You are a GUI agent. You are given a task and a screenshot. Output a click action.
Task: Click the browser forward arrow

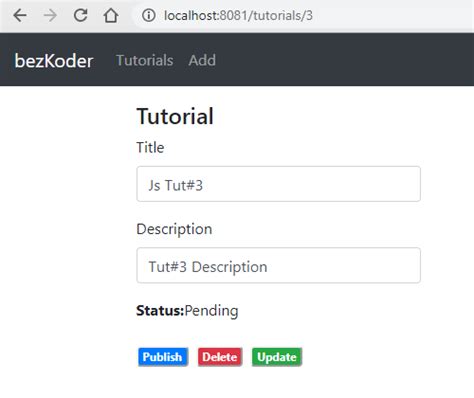click(x=50, y=15)
